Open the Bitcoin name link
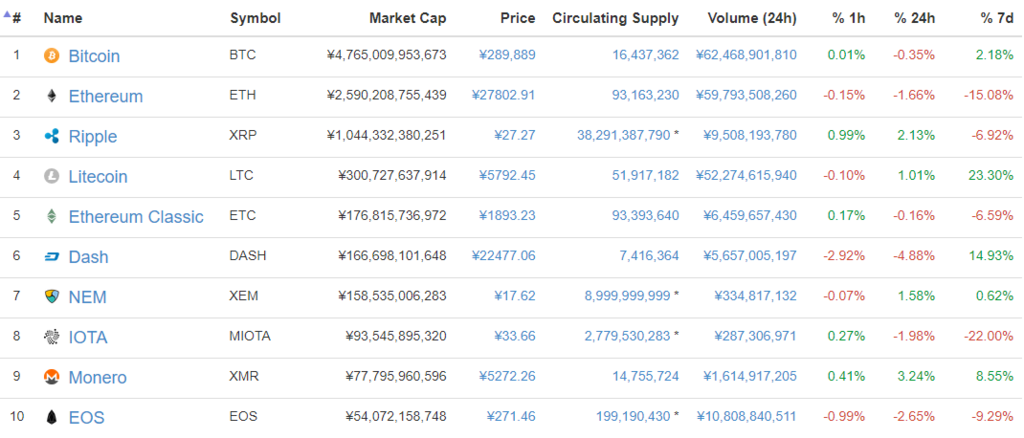The image size is (1024, 438). click(x=94, y=56)
